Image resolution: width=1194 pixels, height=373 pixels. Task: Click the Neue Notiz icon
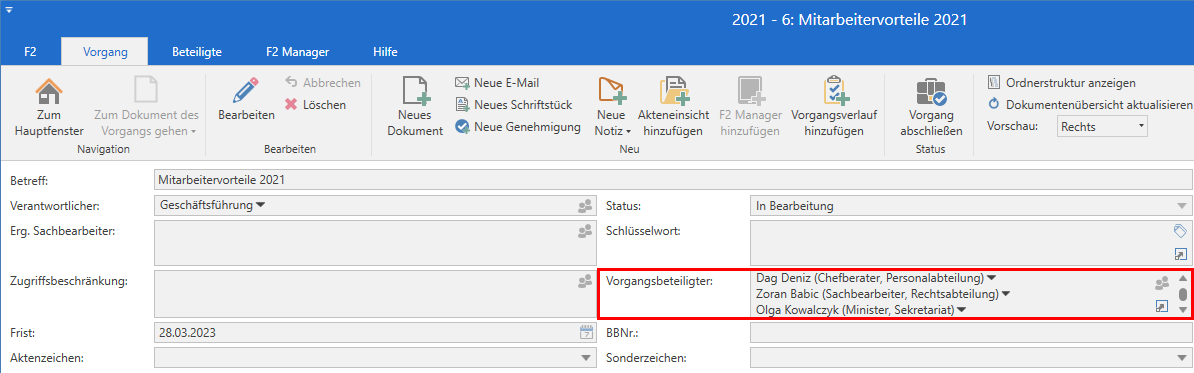611,91
